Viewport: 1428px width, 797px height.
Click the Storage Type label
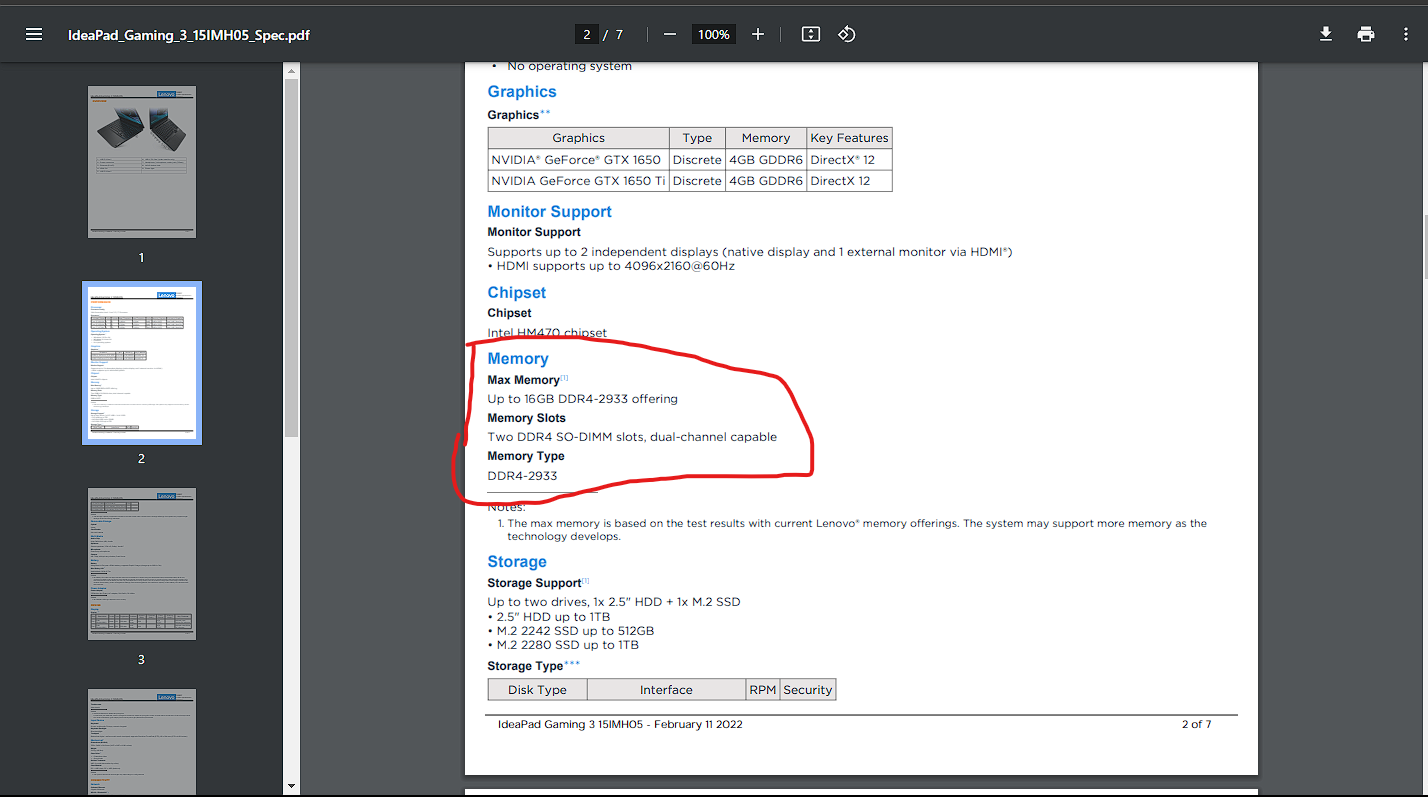coord(525,666)
